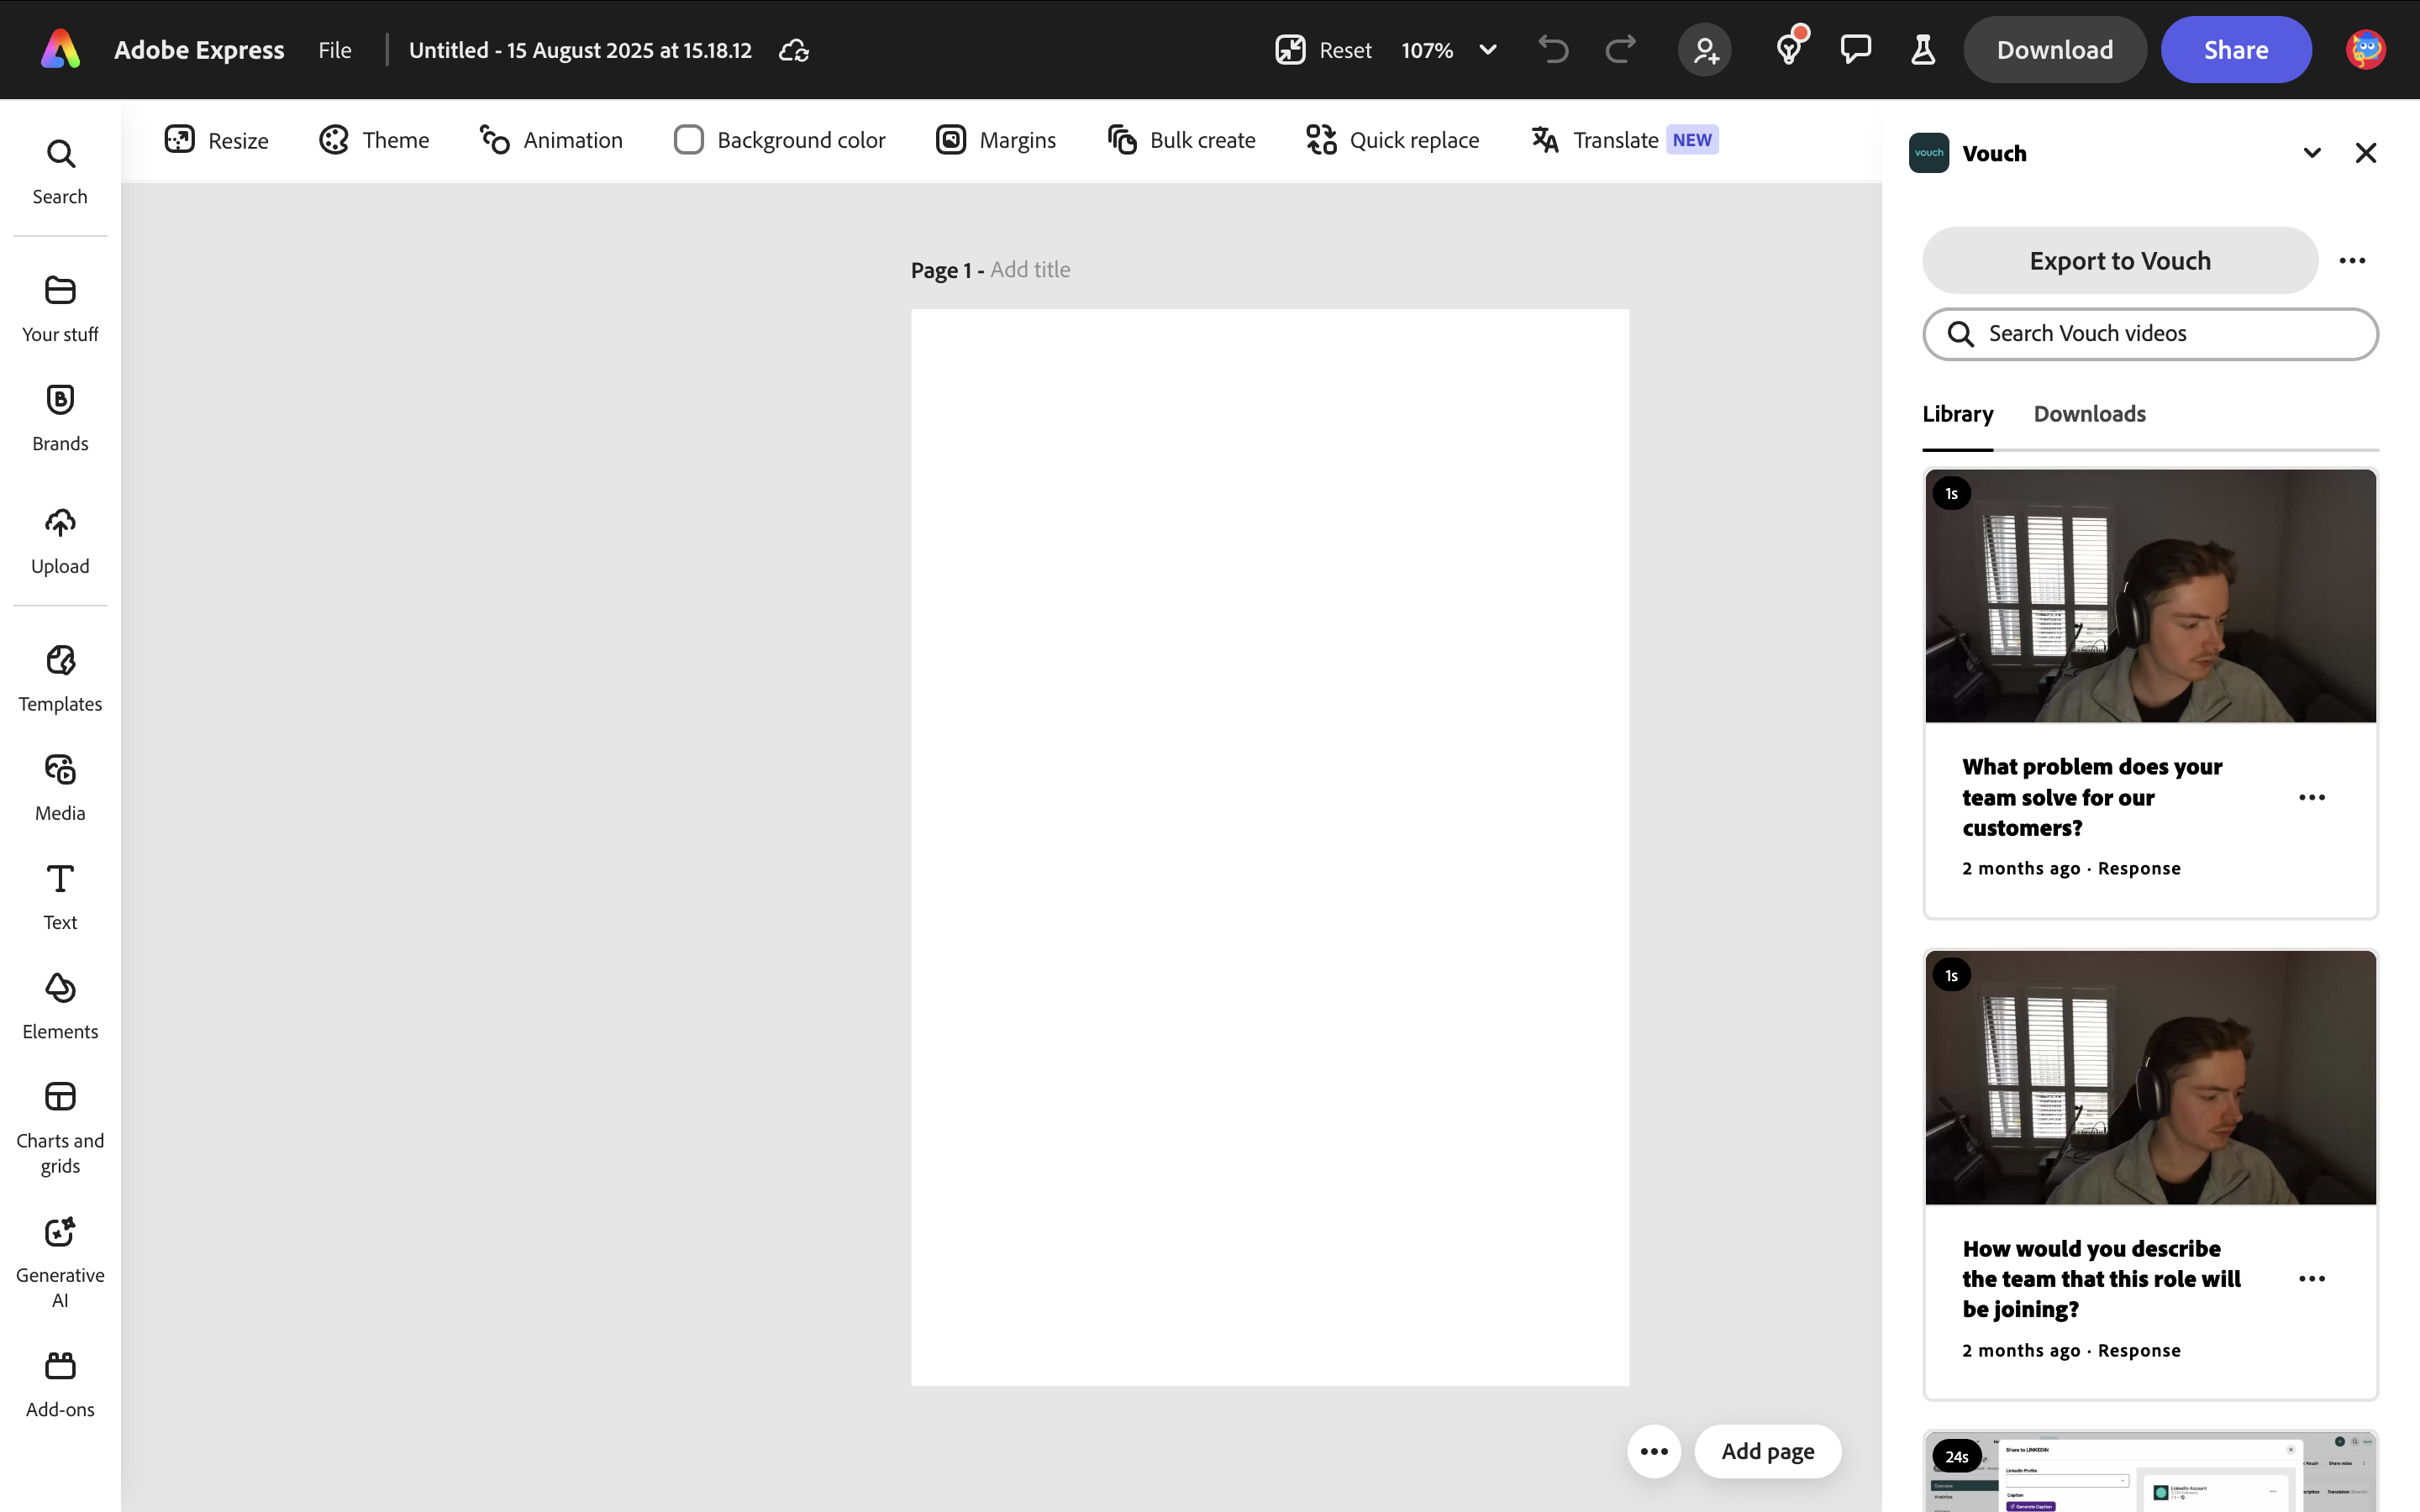Screen dimensions: 2420x1512
Task: Click the Add title page field
Action: (x=1030, y=270)
